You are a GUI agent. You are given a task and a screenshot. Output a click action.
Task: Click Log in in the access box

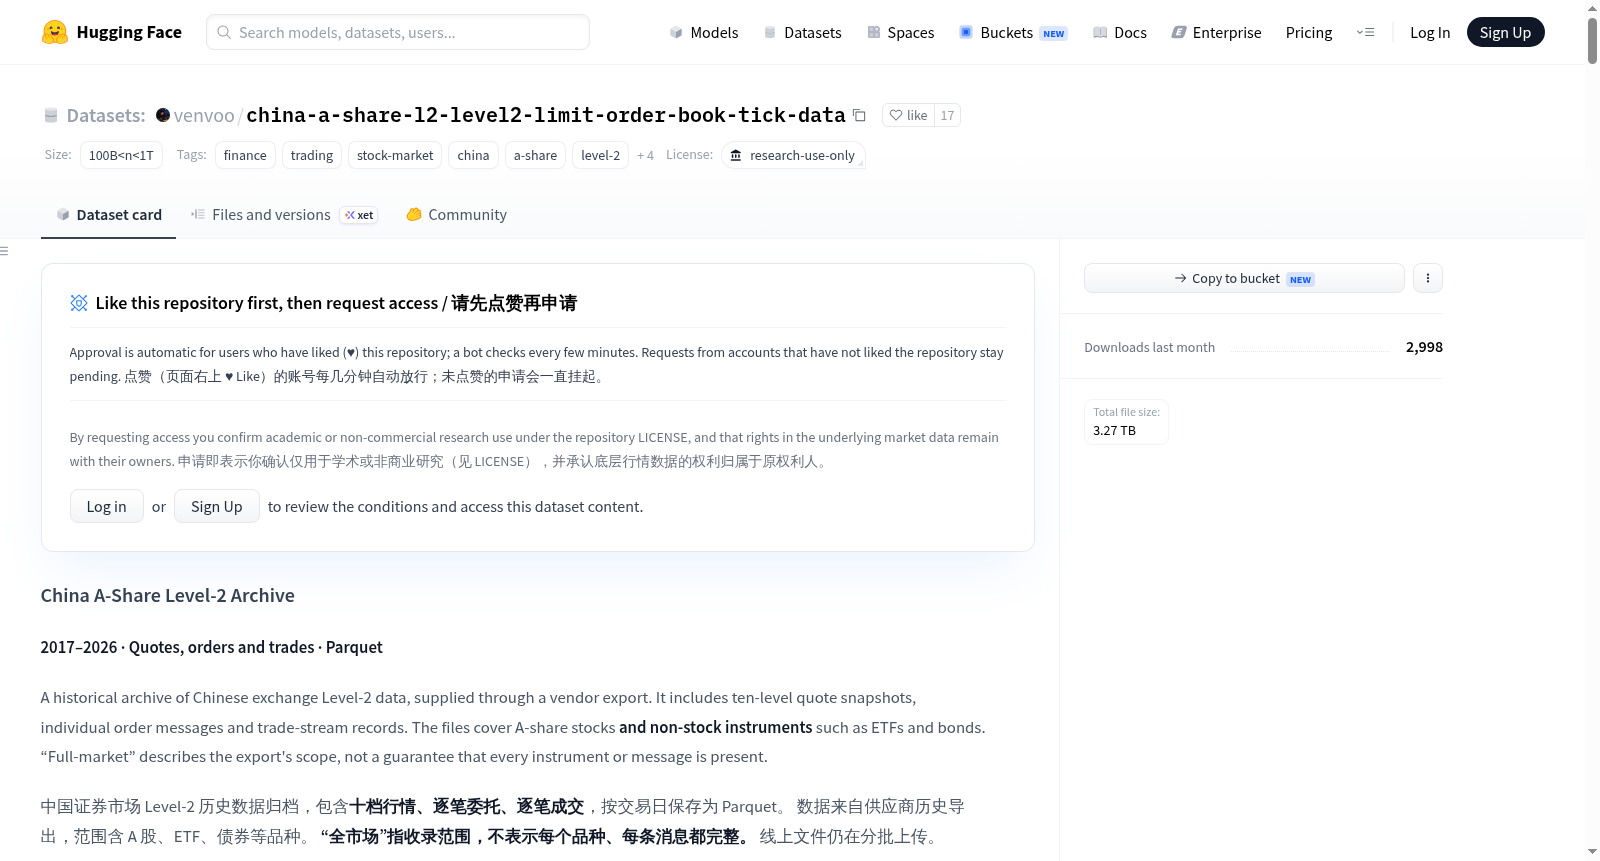coord(106,506)
